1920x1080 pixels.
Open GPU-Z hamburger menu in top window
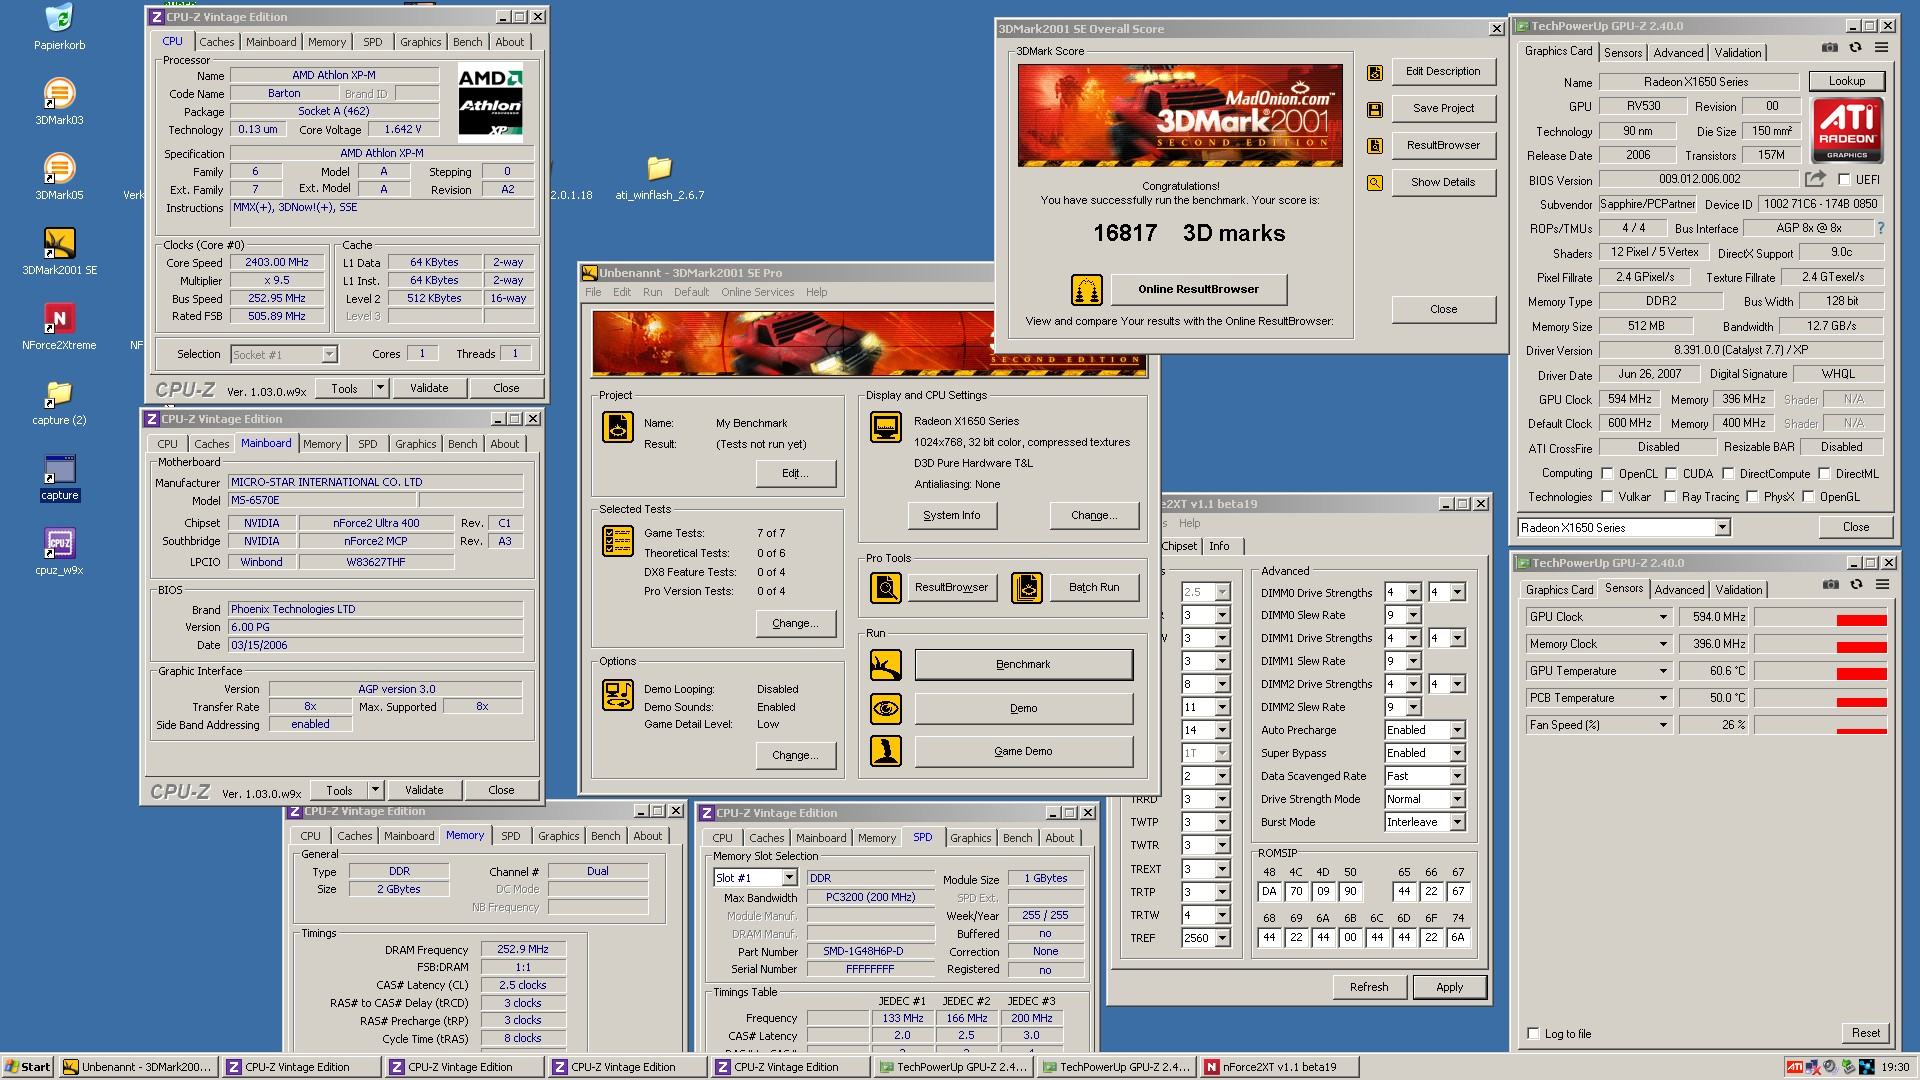(1882, 48)
